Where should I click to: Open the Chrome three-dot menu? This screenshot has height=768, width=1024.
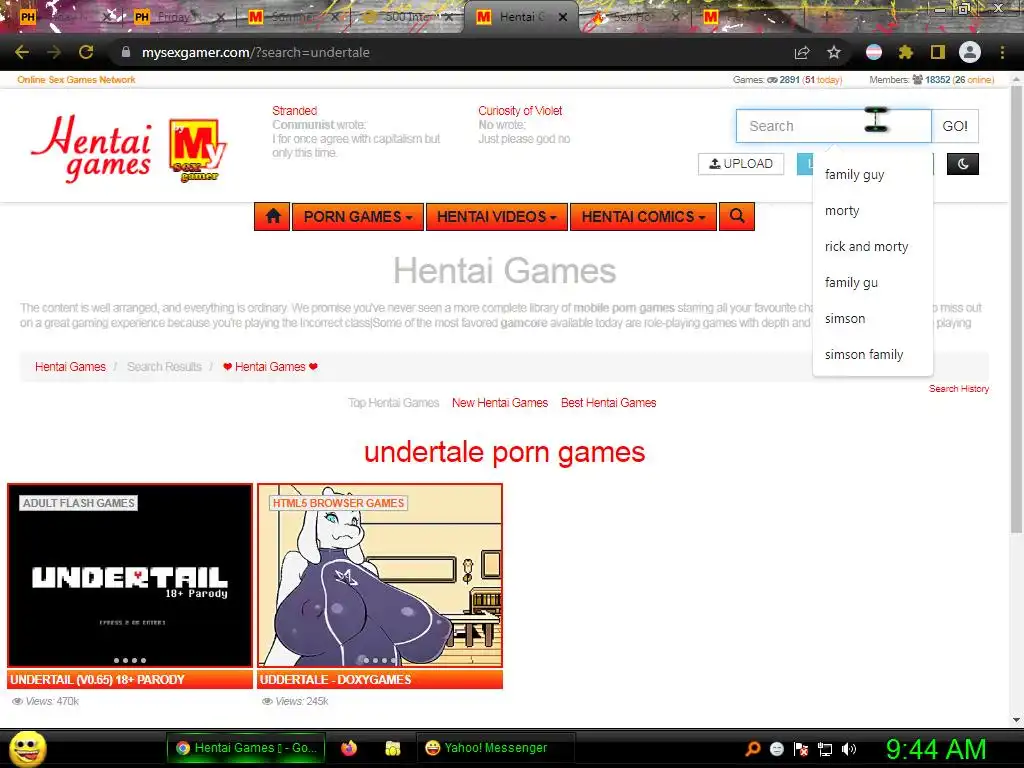1002,52
